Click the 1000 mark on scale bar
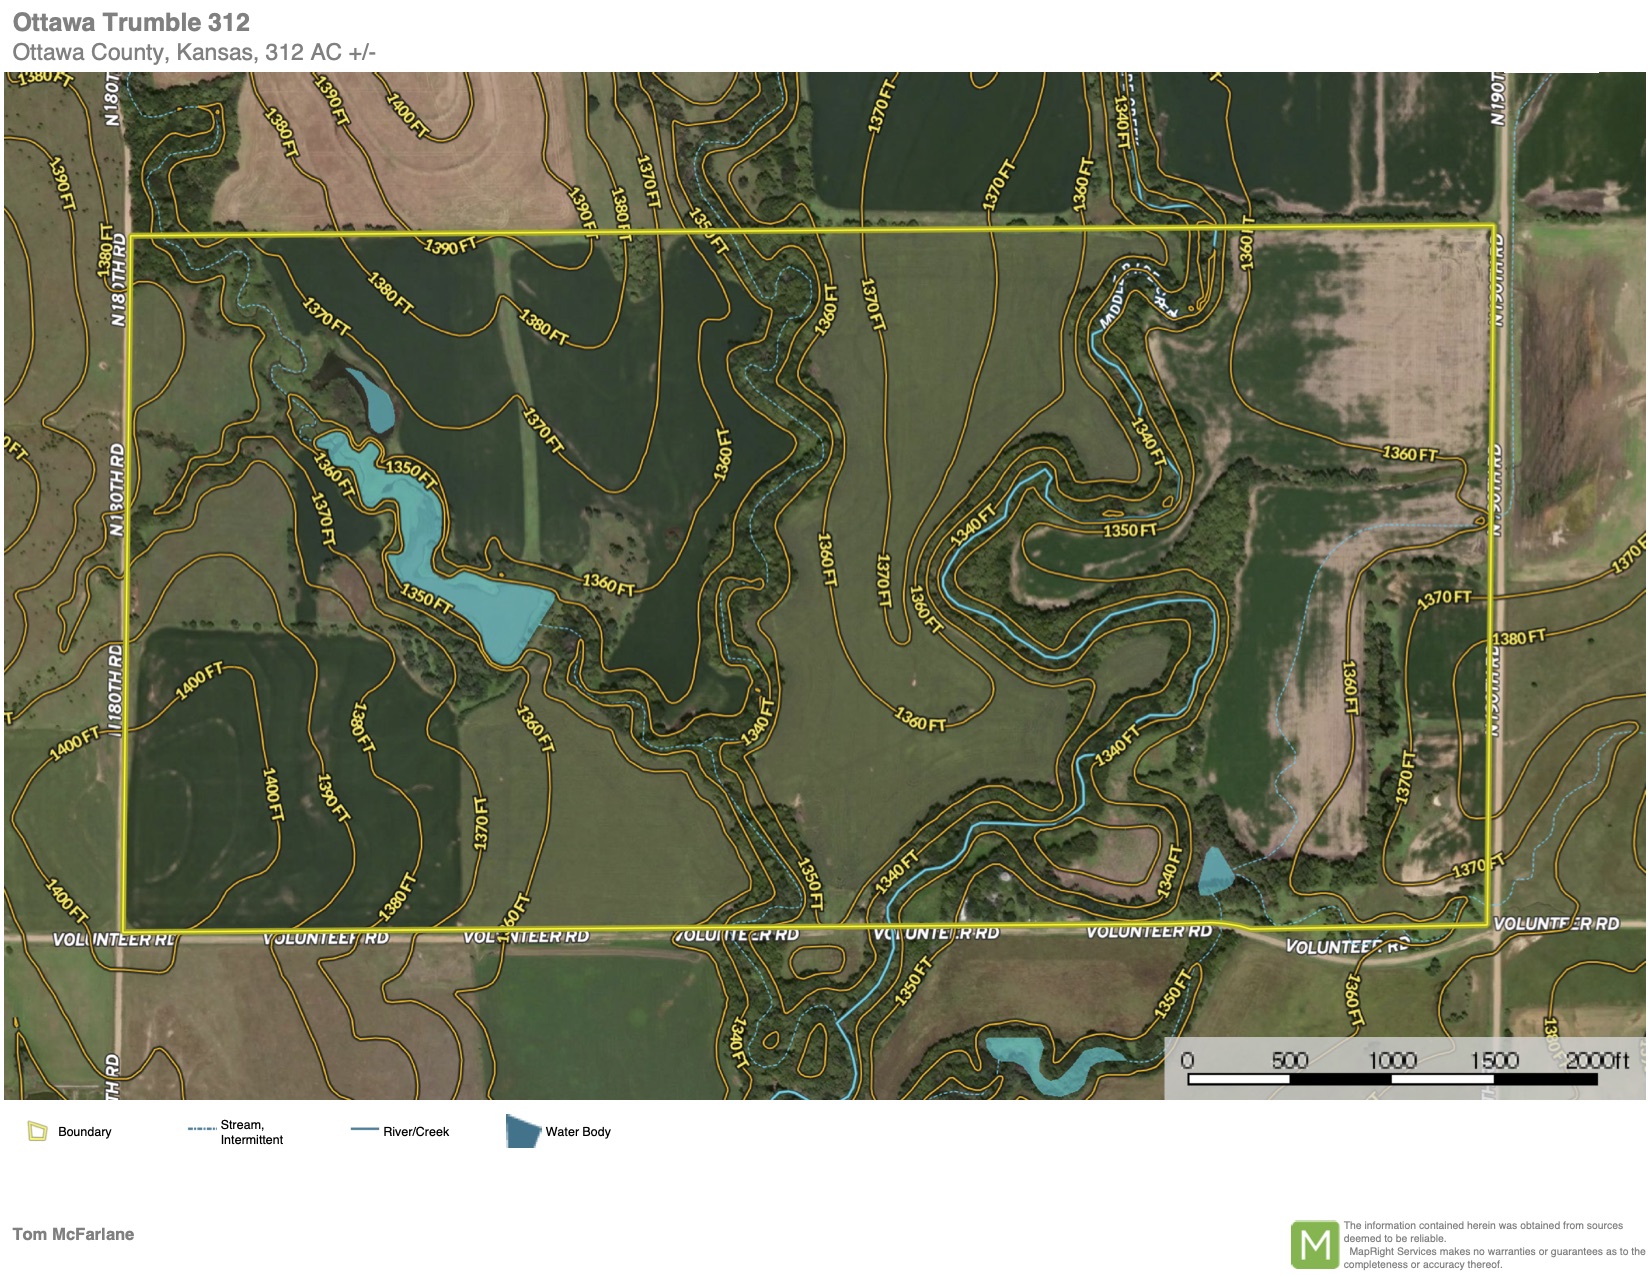Screen dimensions: 1650x1275 (1392, 1060)
